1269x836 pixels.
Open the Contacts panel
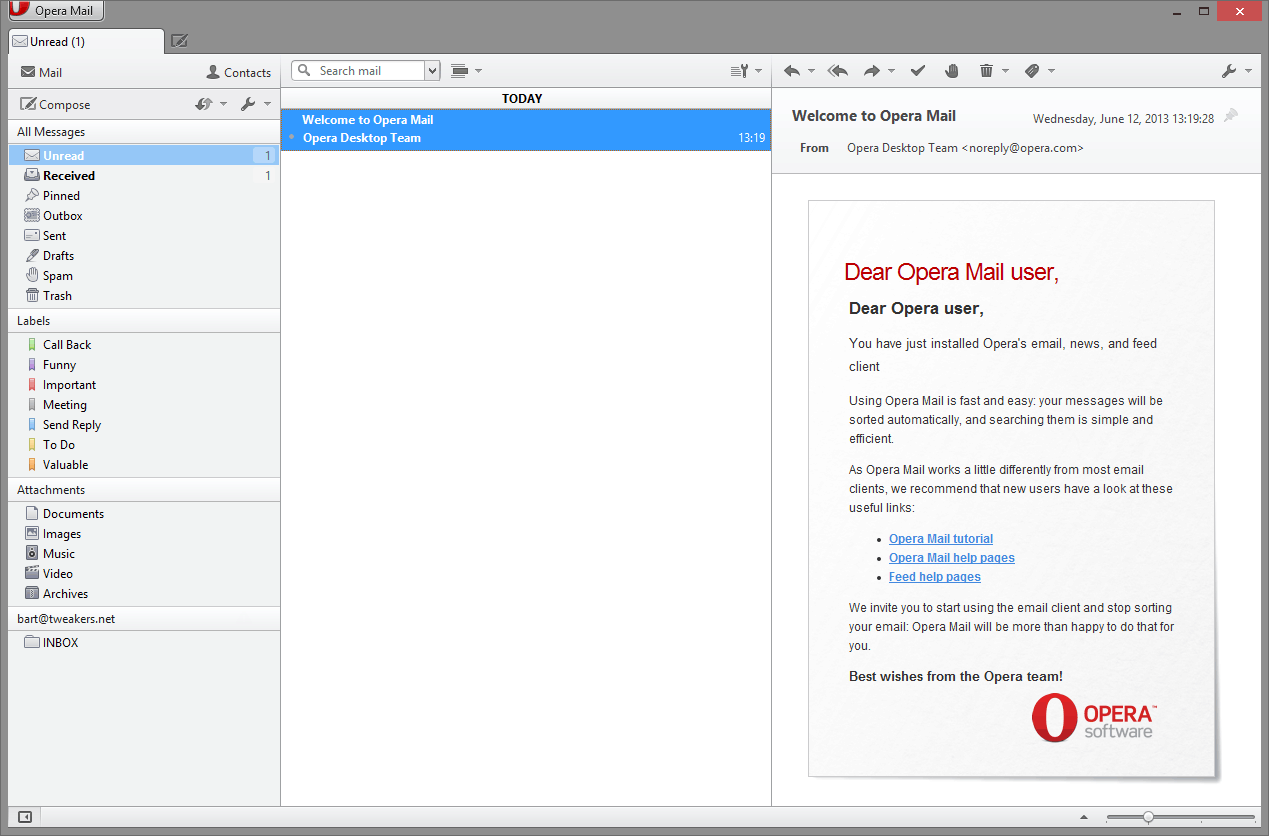click(x=238, y=71)
